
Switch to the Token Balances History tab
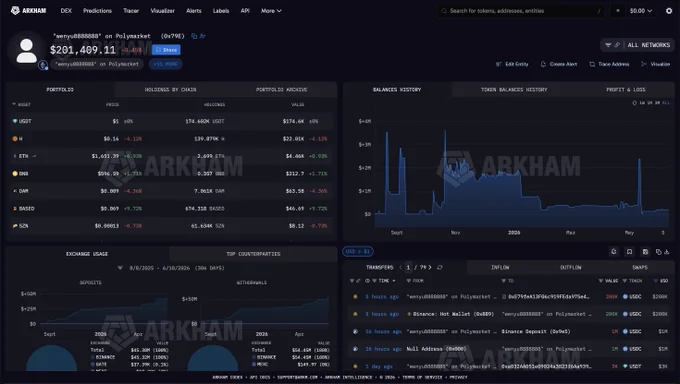(x=514, y=90)
